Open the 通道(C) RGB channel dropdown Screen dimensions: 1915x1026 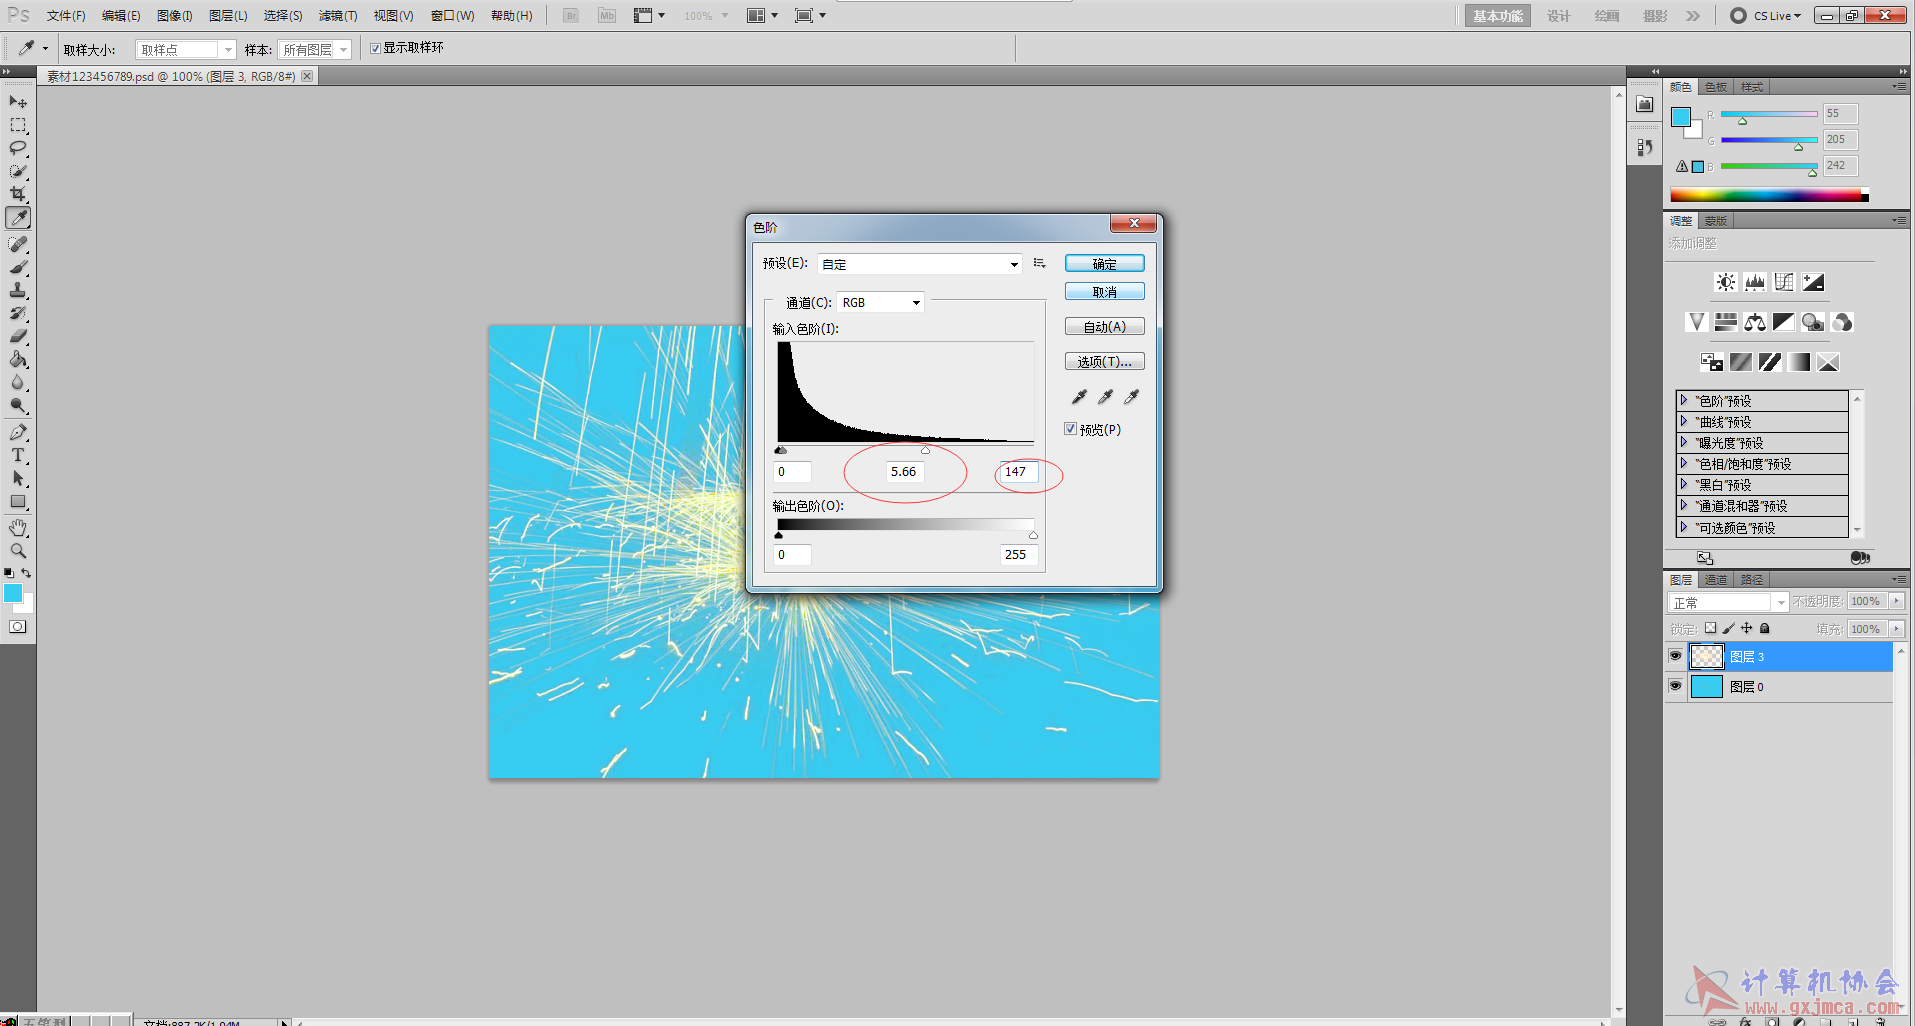pyautogui.click(x=880, y=302)
